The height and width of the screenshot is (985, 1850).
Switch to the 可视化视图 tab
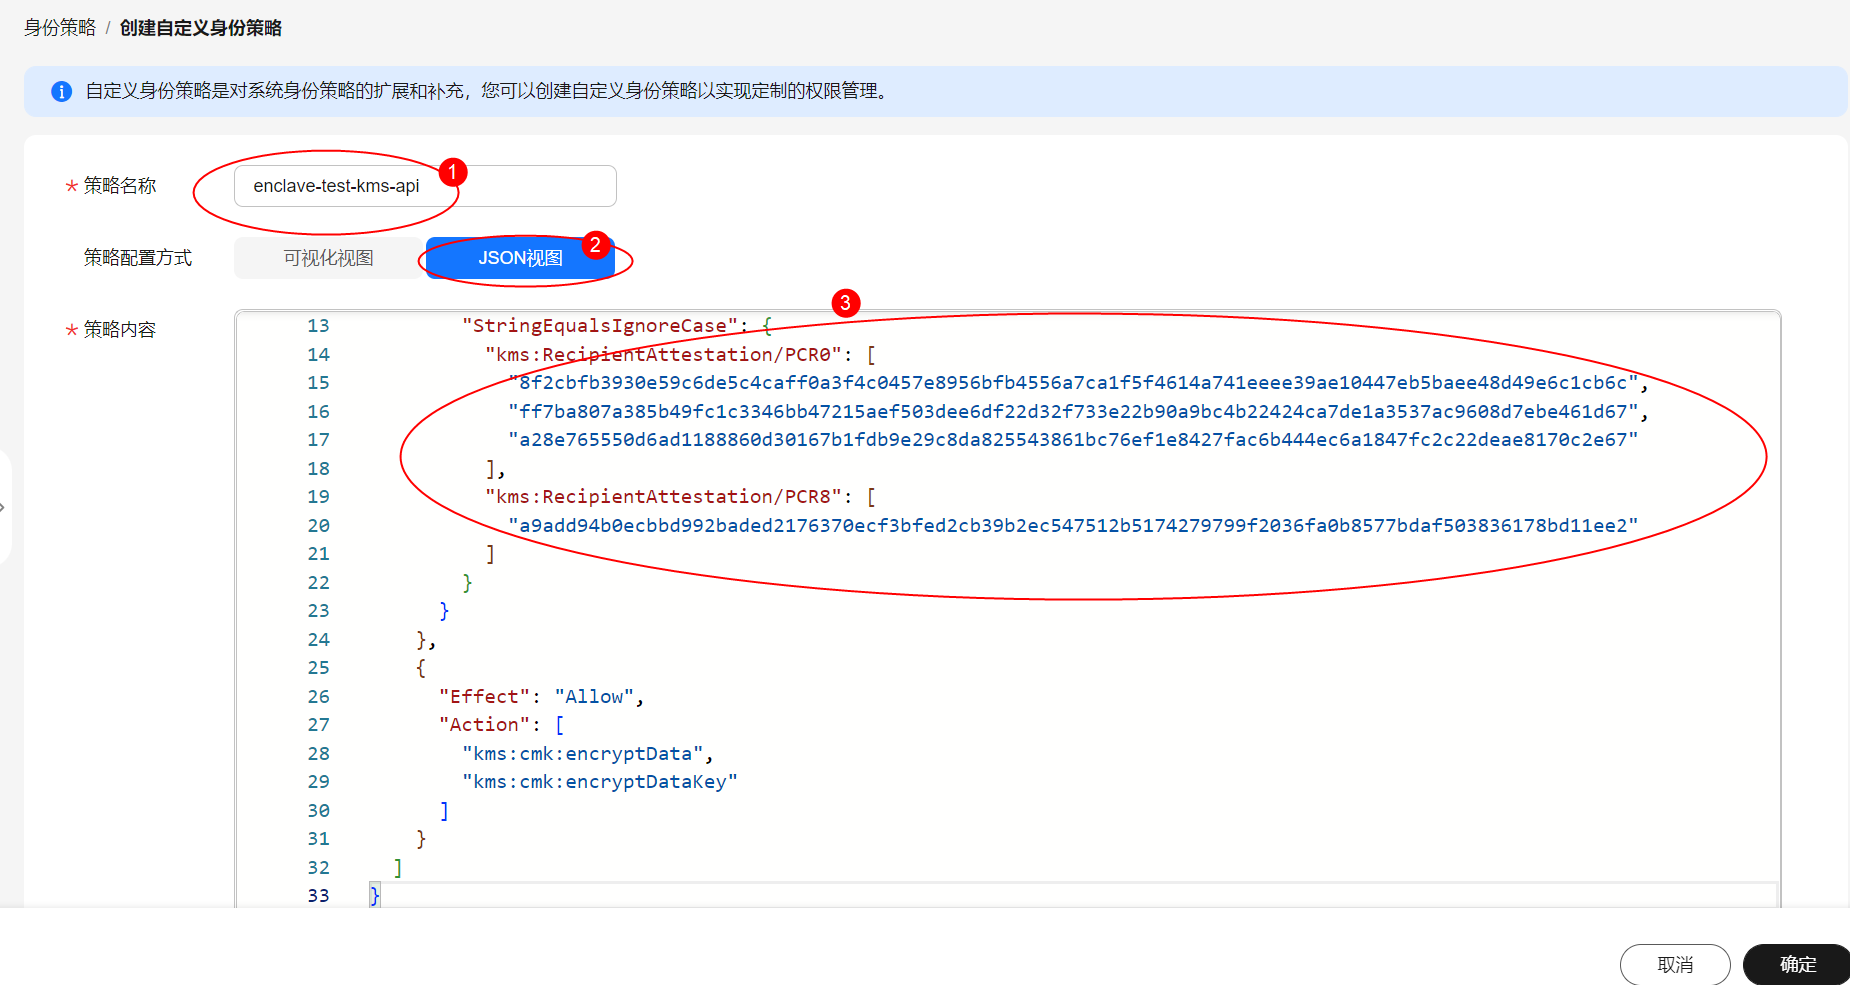pyautogui.click(x=328, y=258)
